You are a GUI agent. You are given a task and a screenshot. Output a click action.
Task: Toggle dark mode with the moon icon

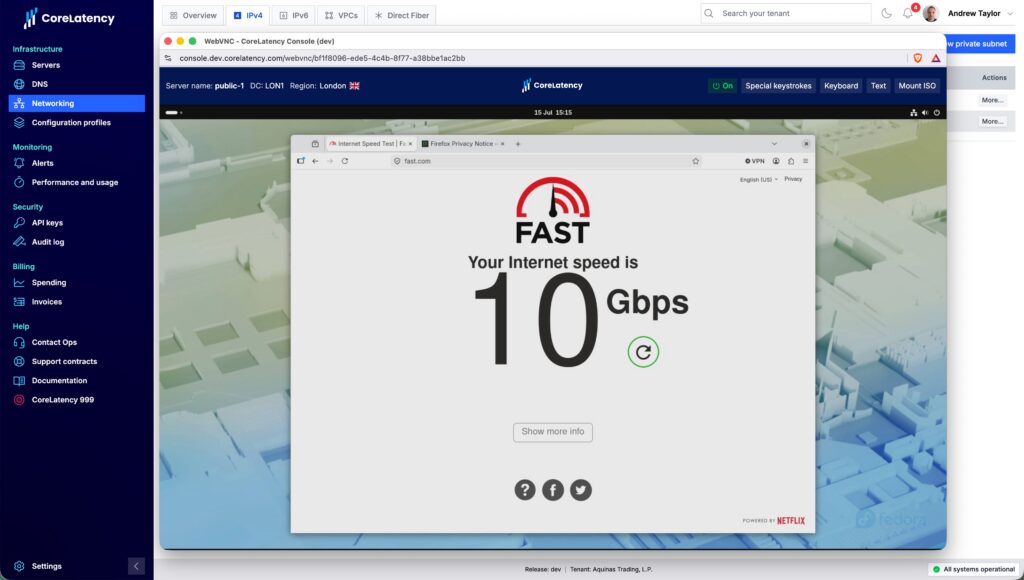(886, 13)
